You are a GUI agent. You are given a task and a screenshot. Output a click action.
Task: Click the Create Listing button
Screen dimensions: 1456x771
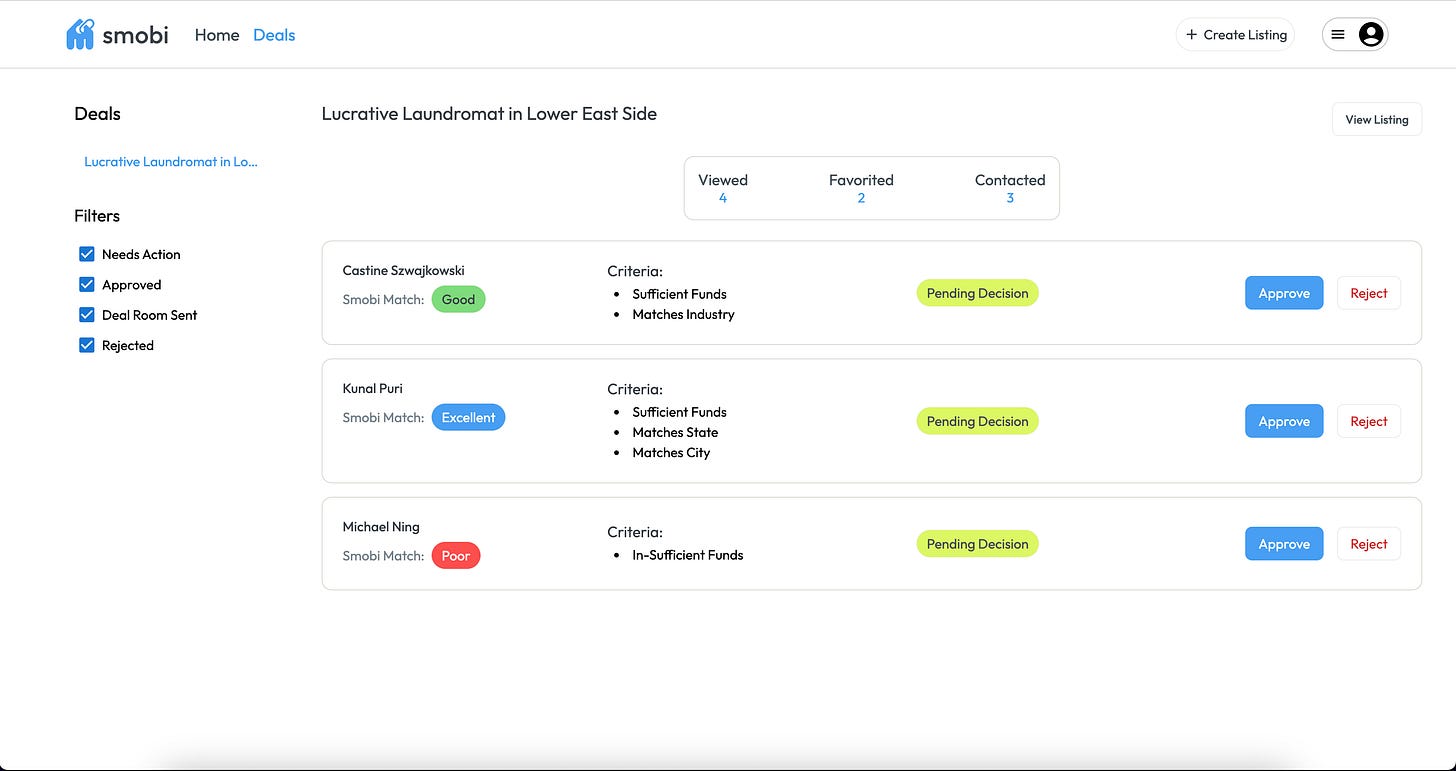pos(1235,33)
